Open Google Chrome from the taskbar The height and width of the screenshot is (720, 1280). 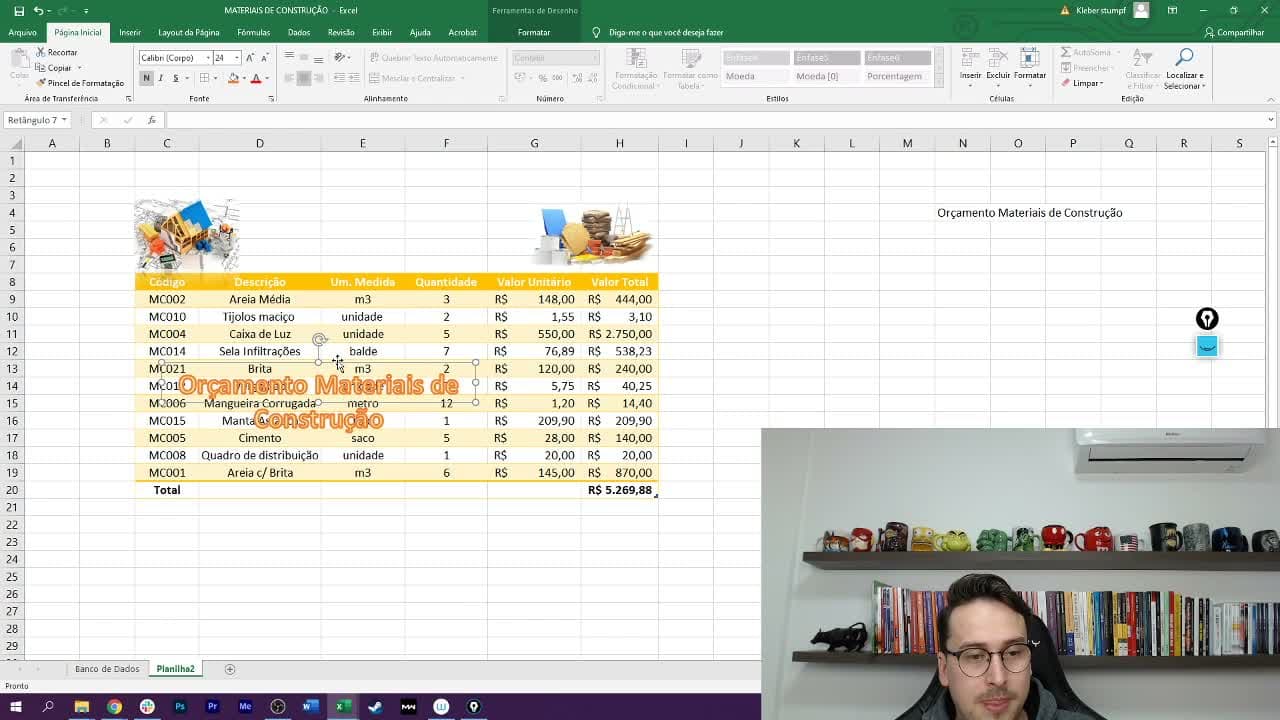pyautogui.click(x=114, y=706)
